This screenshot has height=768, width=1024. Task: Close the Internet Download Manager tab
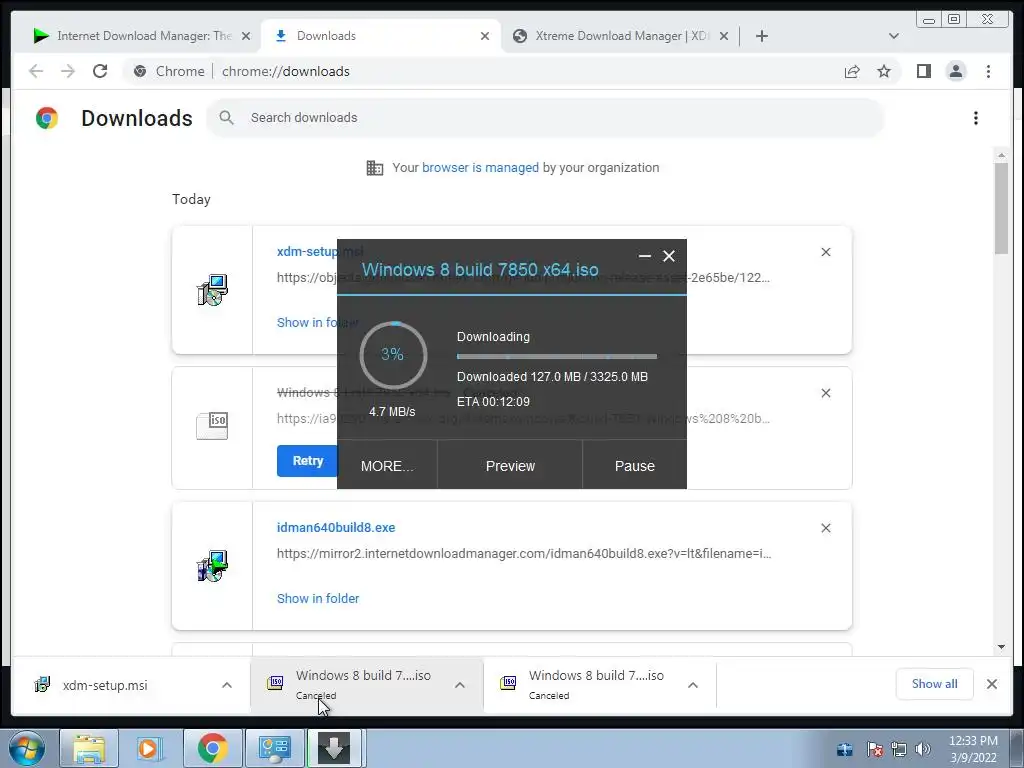click(246, 36)
